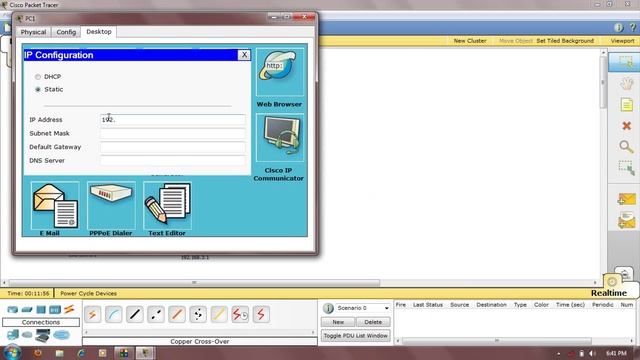Open the Windows Start button
The height and width of the screenshot is (360, 640).
pyautogui.click(x=12, y=352)
